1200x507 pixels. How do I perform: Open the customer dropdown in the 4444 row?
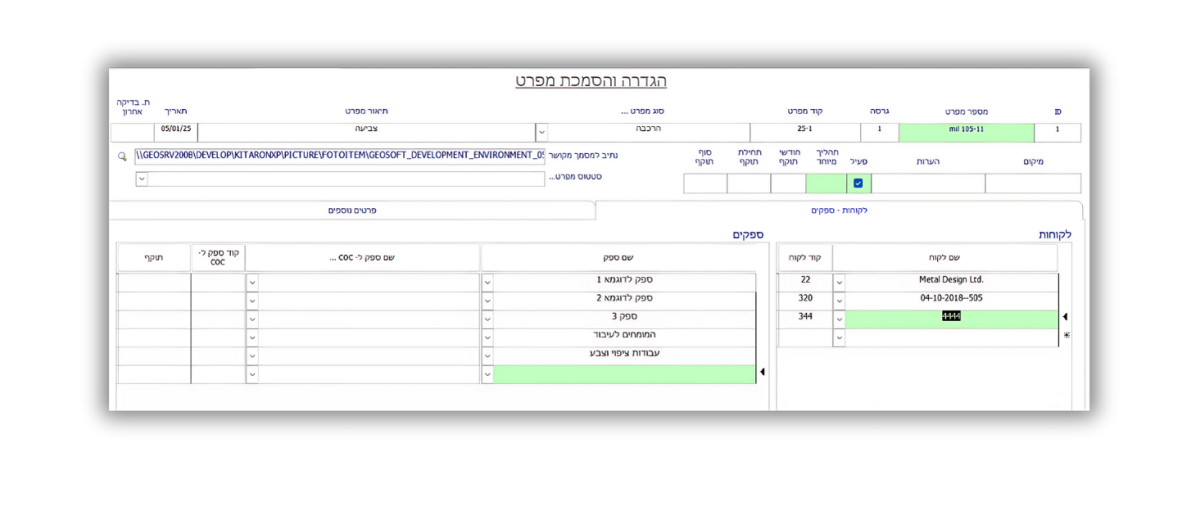click(x=839, y=319)
